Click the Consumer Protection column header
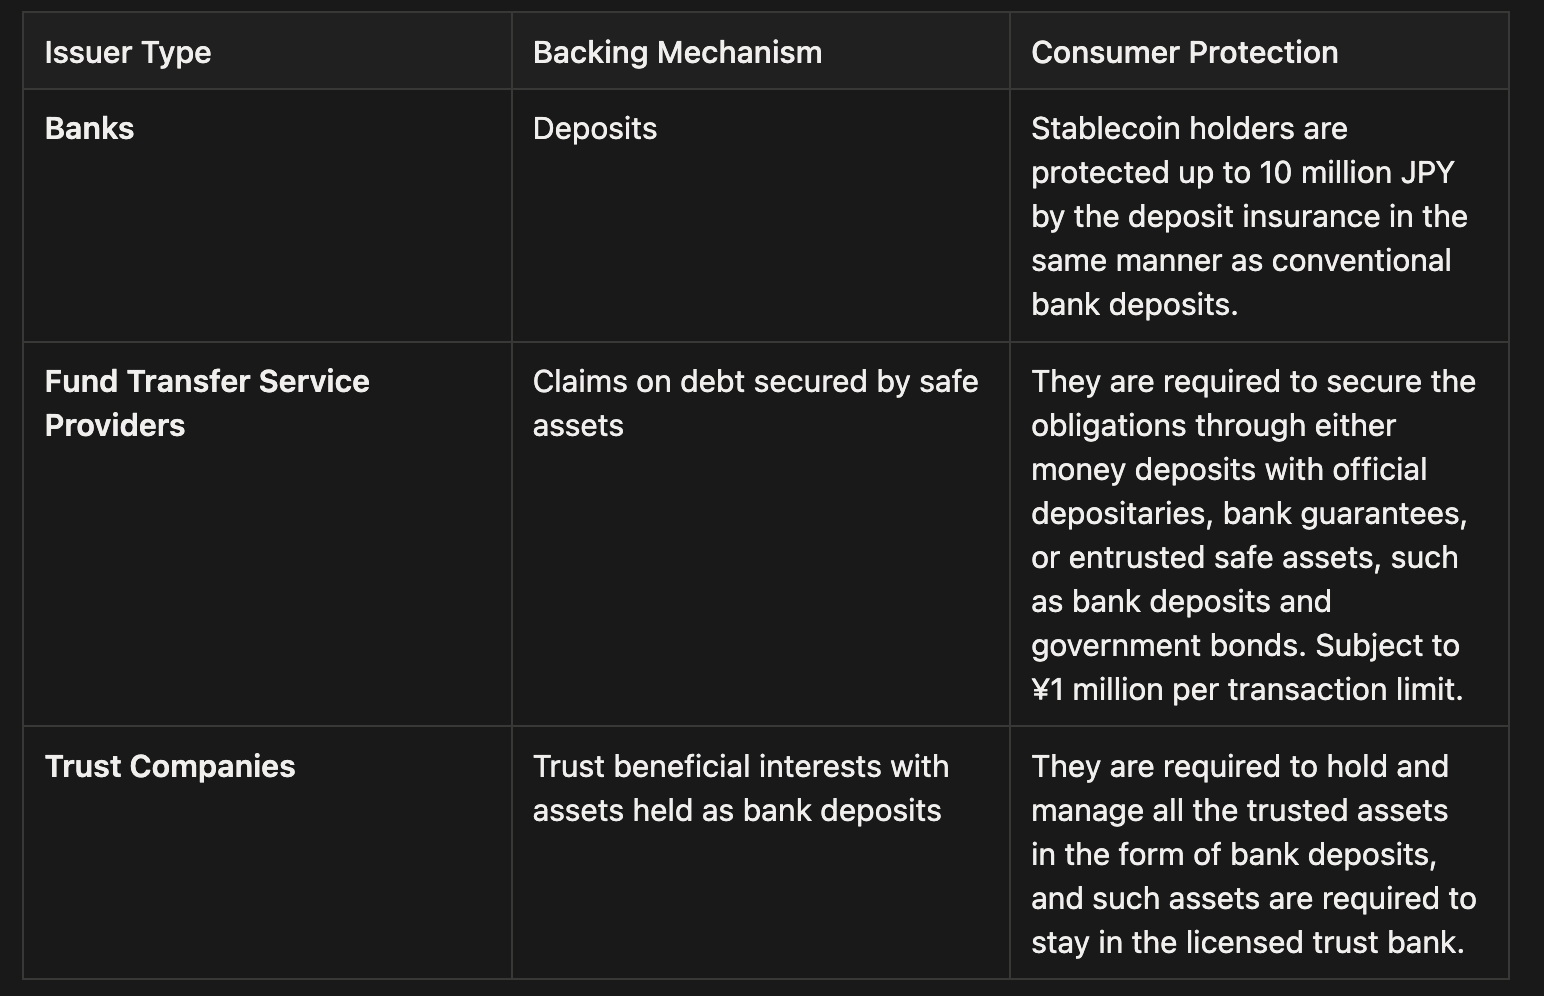1544x996 pixels. coord(1184,52)
